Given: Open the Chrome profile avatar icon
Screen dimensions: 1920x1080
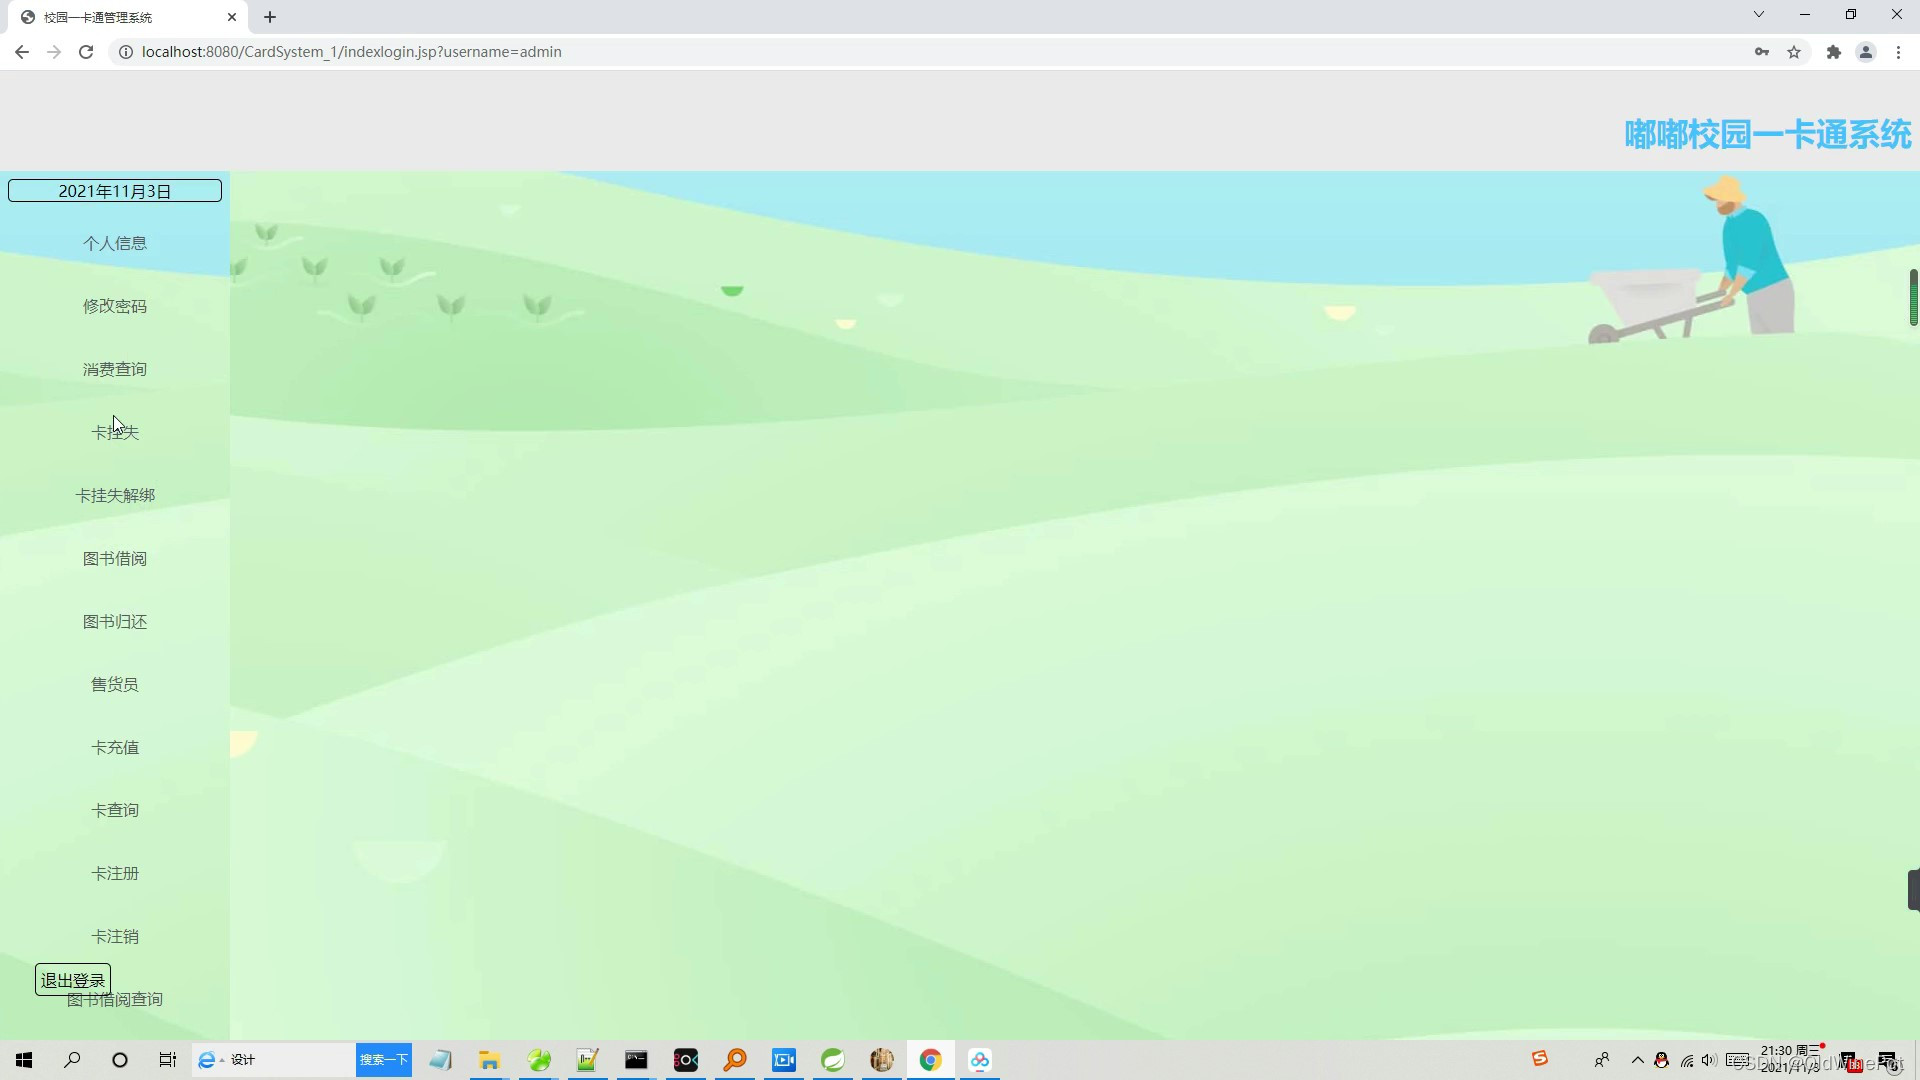Looking at the screenshot, I should pyautogui.click(x=1865, y=52).
